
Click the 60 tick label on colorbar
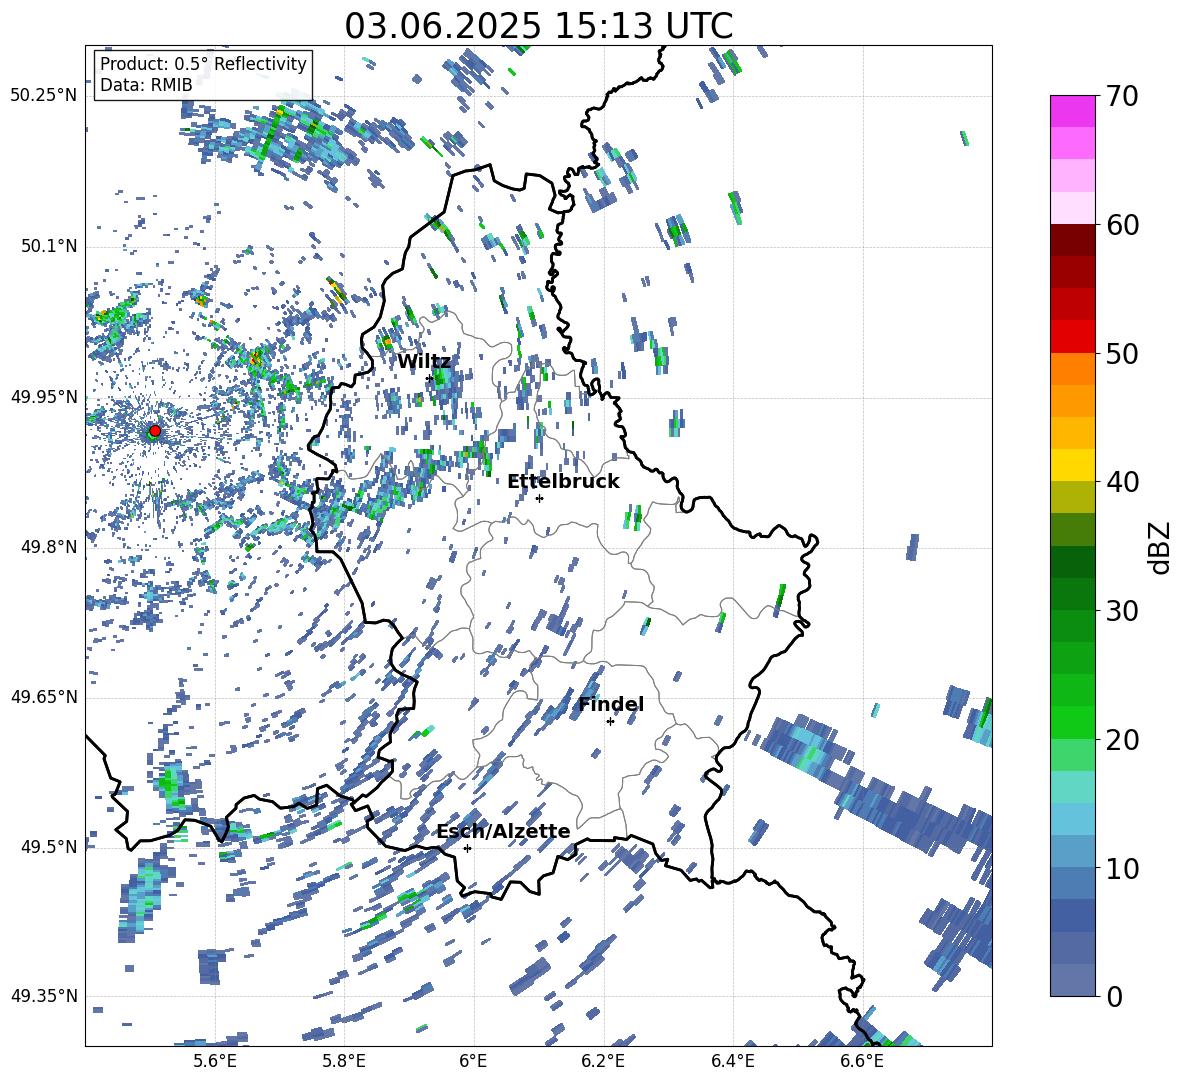[x=1122, y=225]
